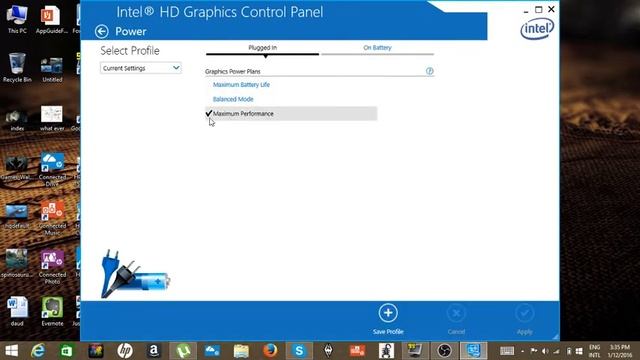
Task: Click the Power section heading
Action: tap(131, 31)
